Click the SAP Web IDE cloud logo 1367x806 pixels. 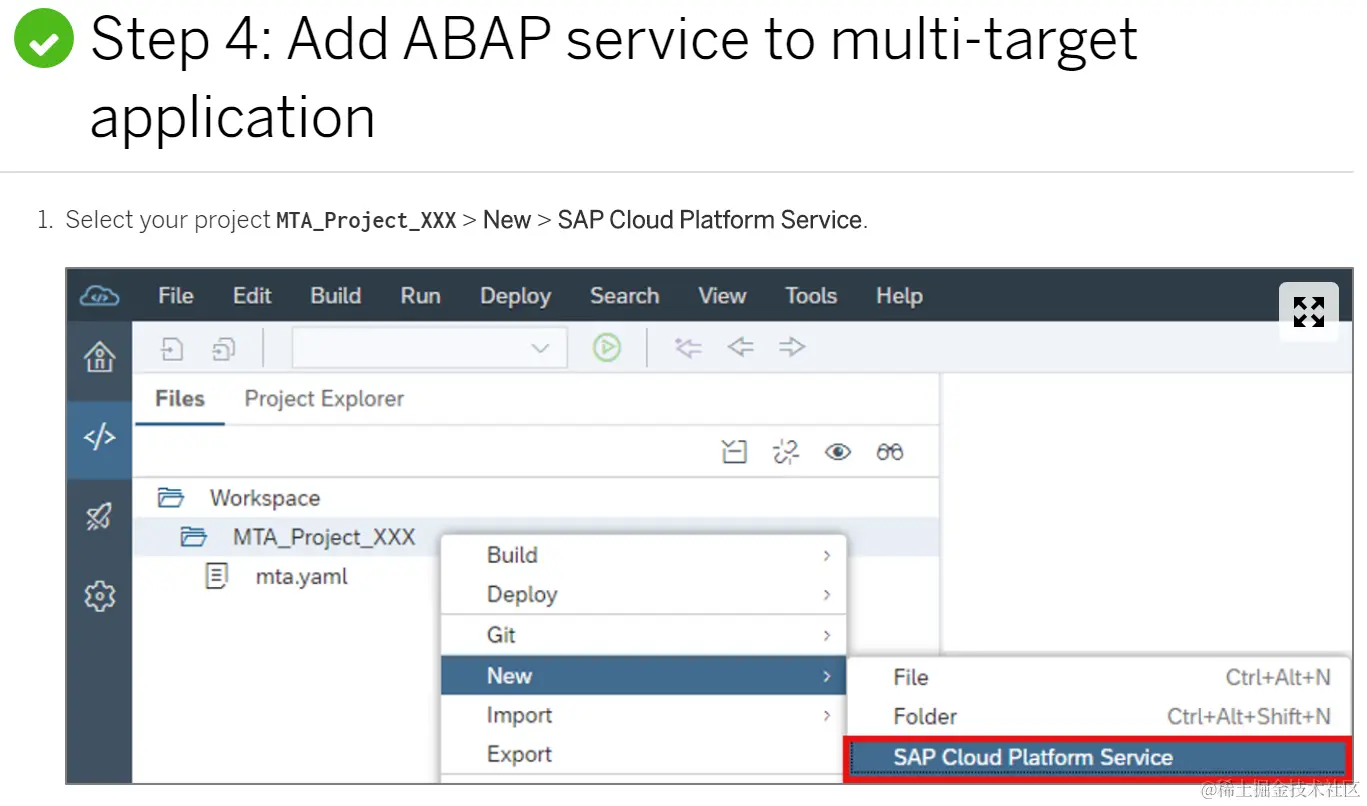(99, 296)
